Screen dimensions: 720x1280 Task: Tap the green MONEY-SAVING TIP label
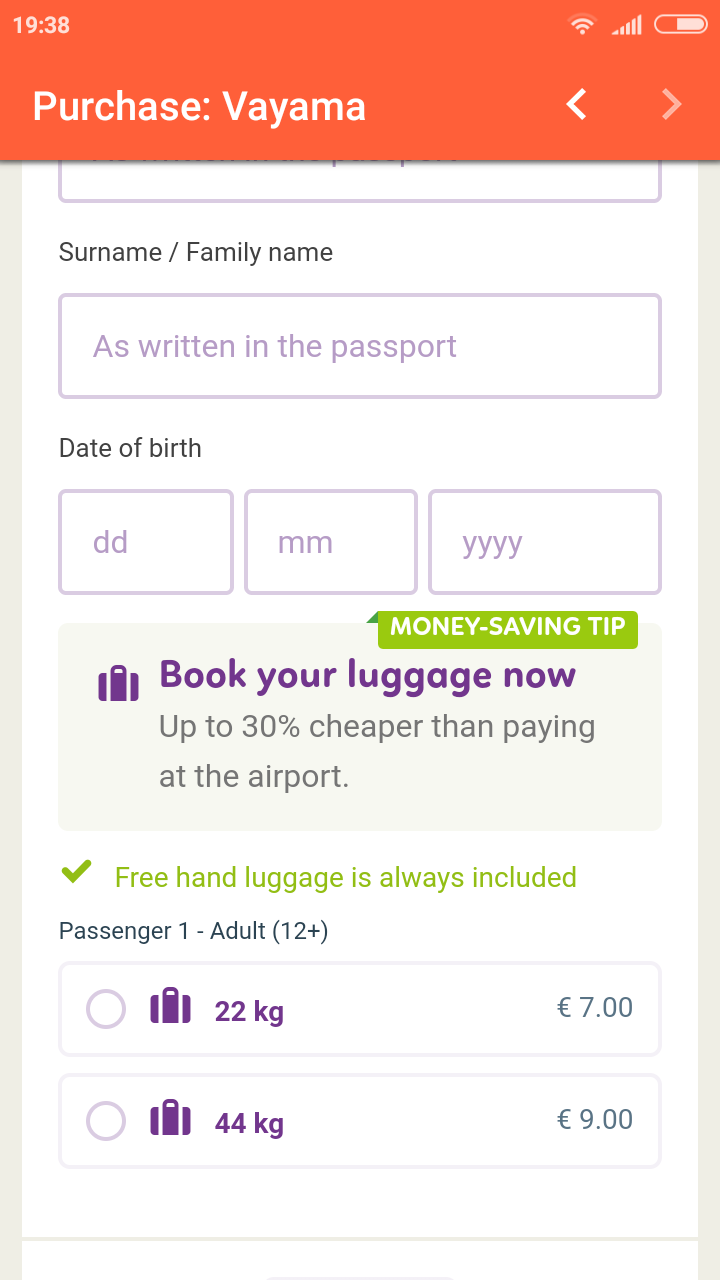507,628
